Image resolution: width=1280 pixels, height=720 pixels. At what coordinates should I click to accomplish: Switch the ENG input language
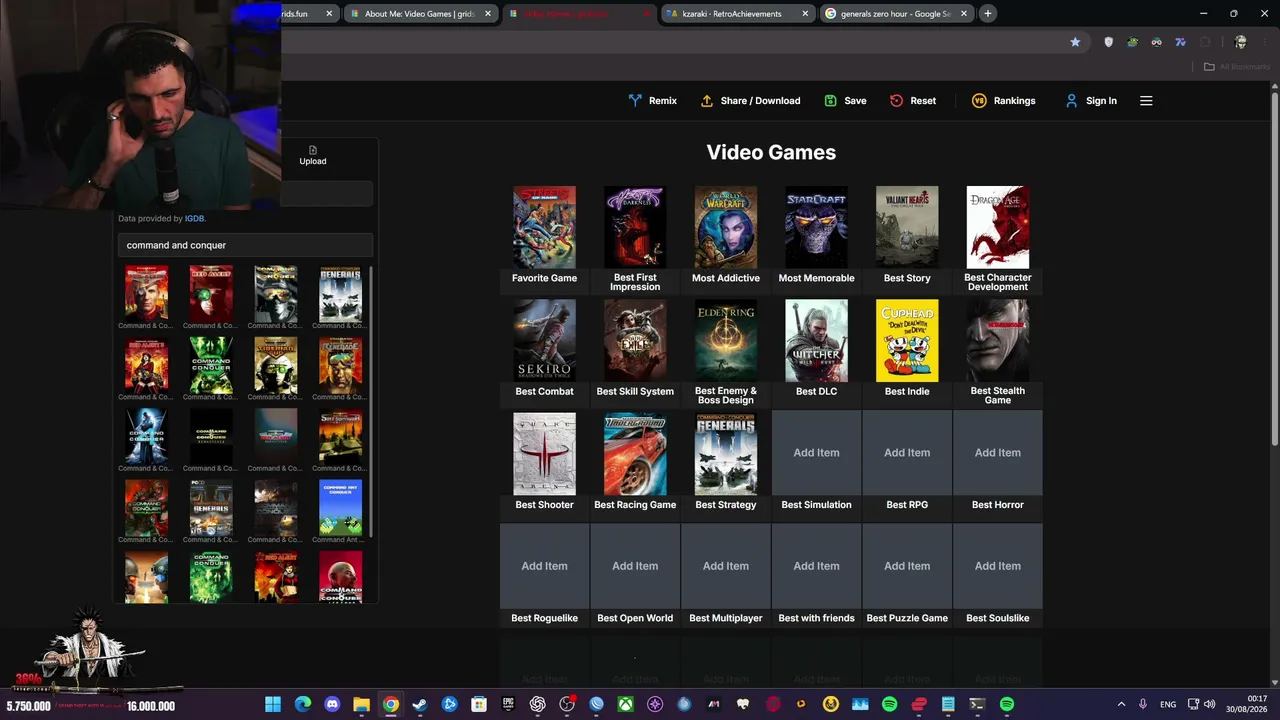pos(1168,705)
